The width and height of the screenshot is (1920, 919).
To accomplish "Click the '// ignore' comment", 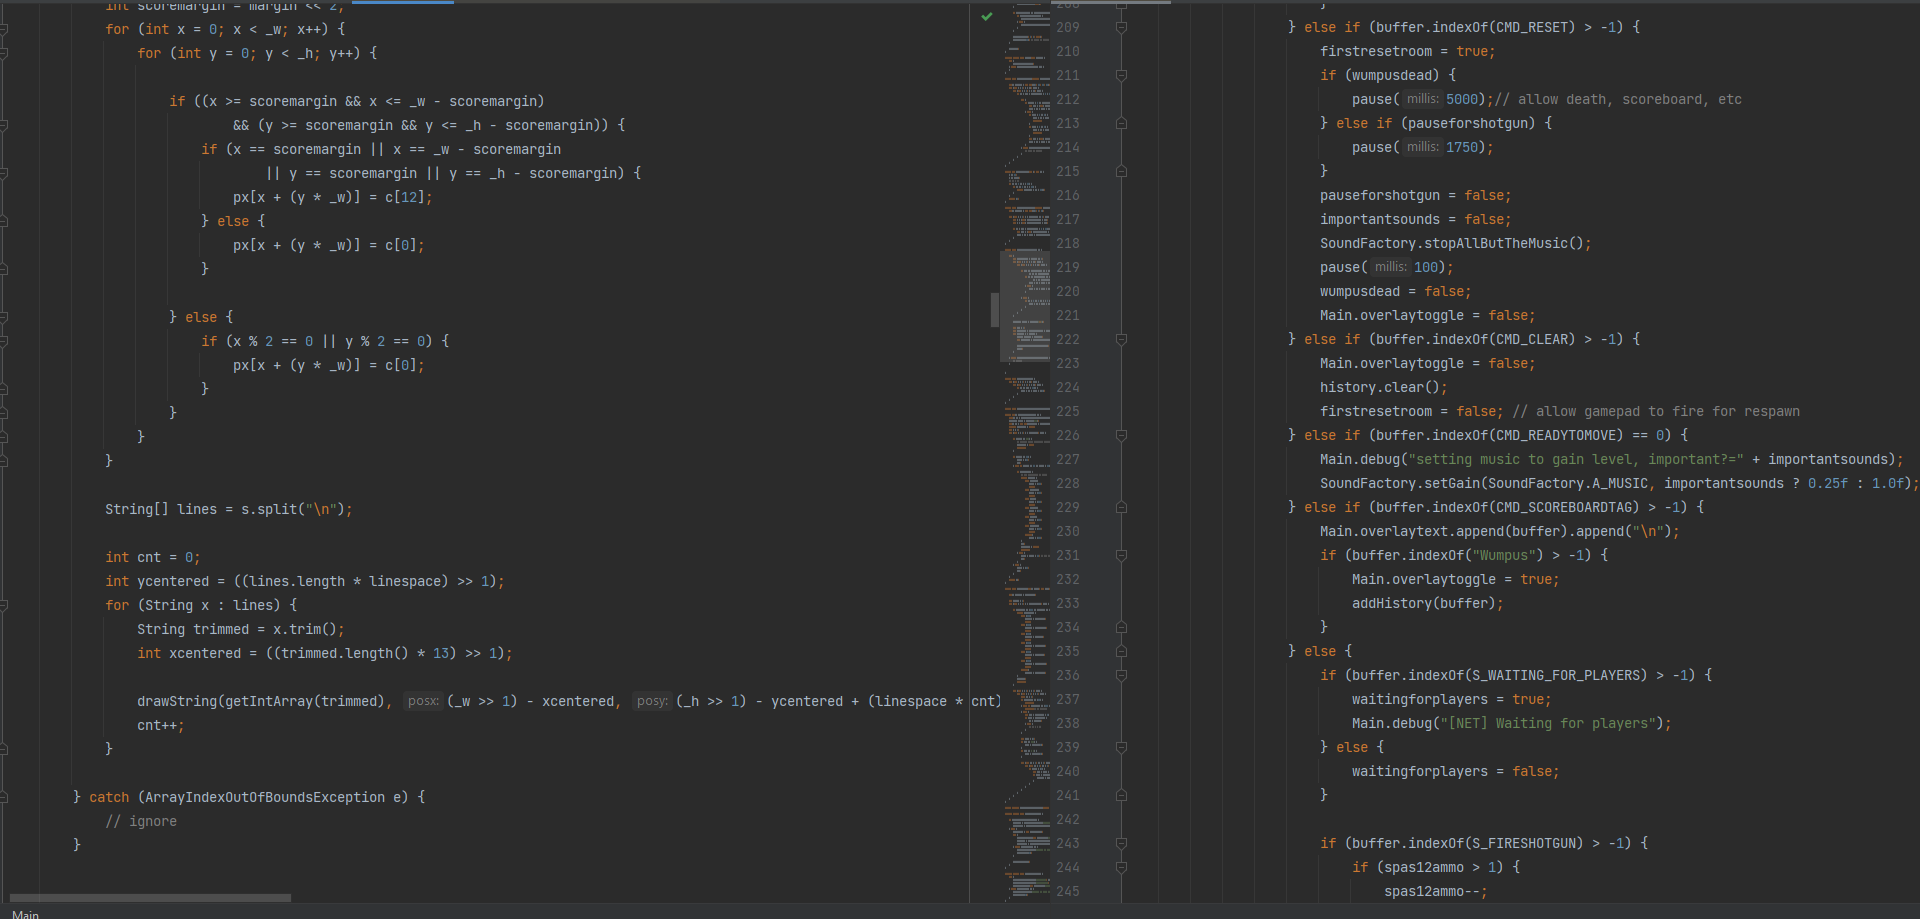I will 141,821.
